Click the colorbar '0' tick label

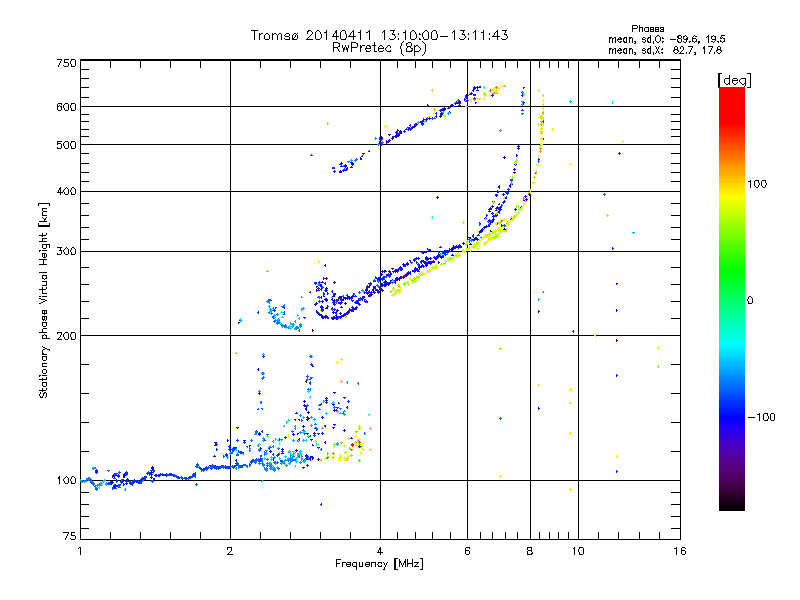coord(750,301)
